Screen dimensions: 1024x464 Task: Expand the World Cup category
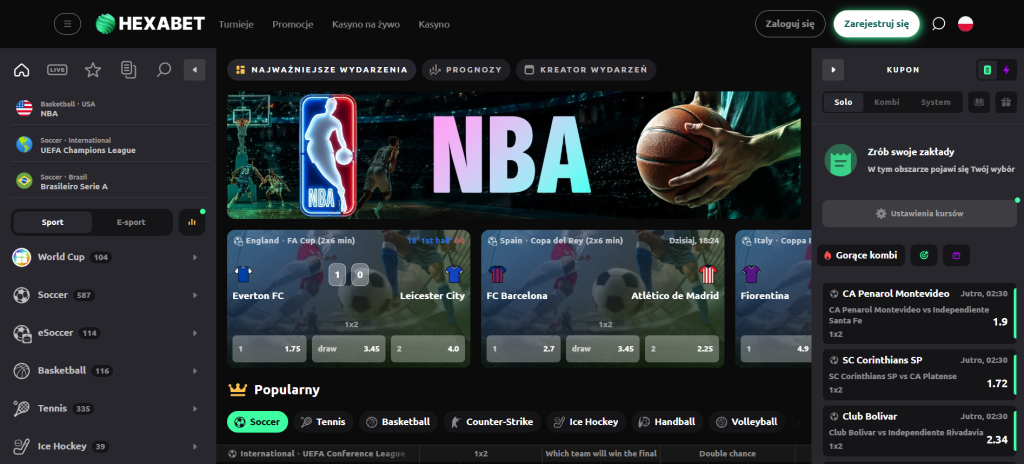click(195, 257)
